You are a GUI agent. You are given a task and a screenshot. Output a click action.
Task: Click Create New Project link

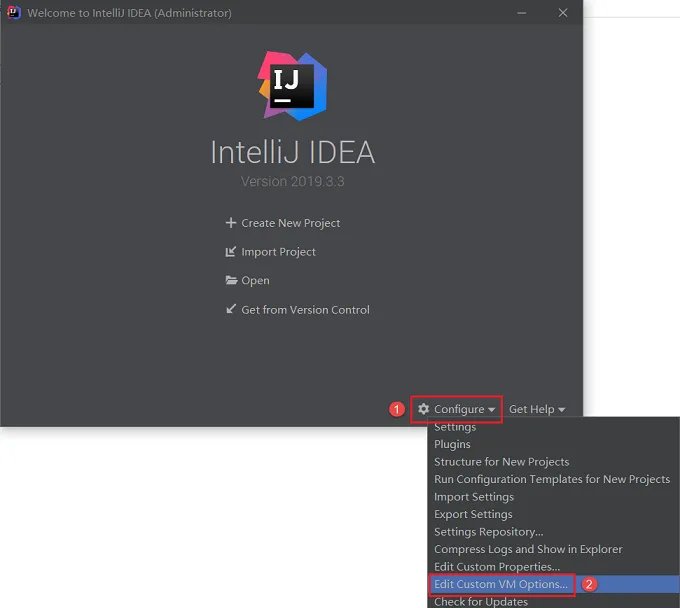tap(291, 223)
